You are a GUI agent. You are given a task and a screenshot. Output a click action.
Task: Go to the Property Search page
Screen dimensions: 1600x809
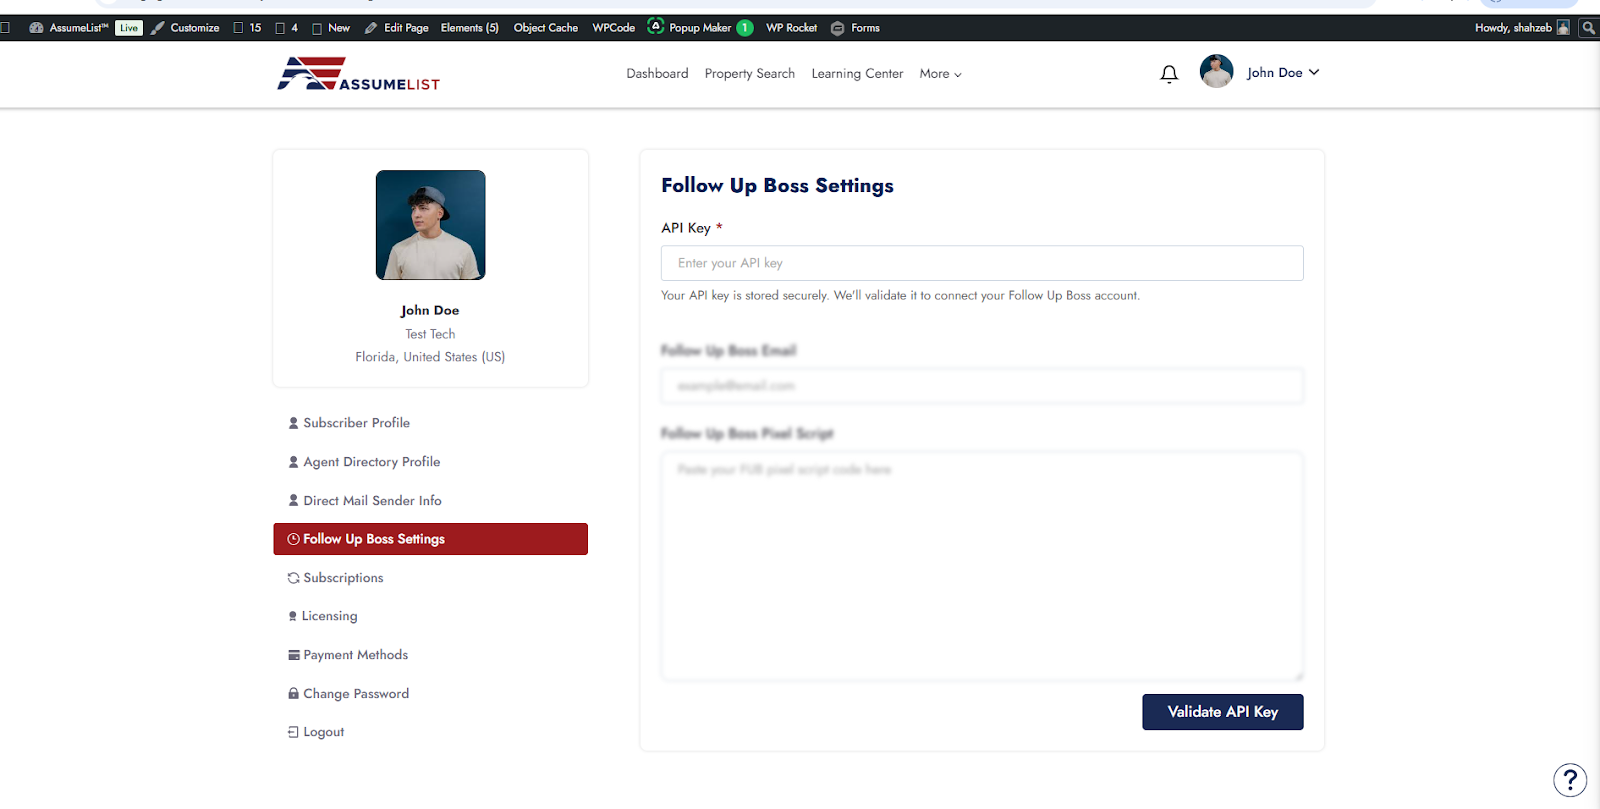pyautogui.click(x=750, y=74)
